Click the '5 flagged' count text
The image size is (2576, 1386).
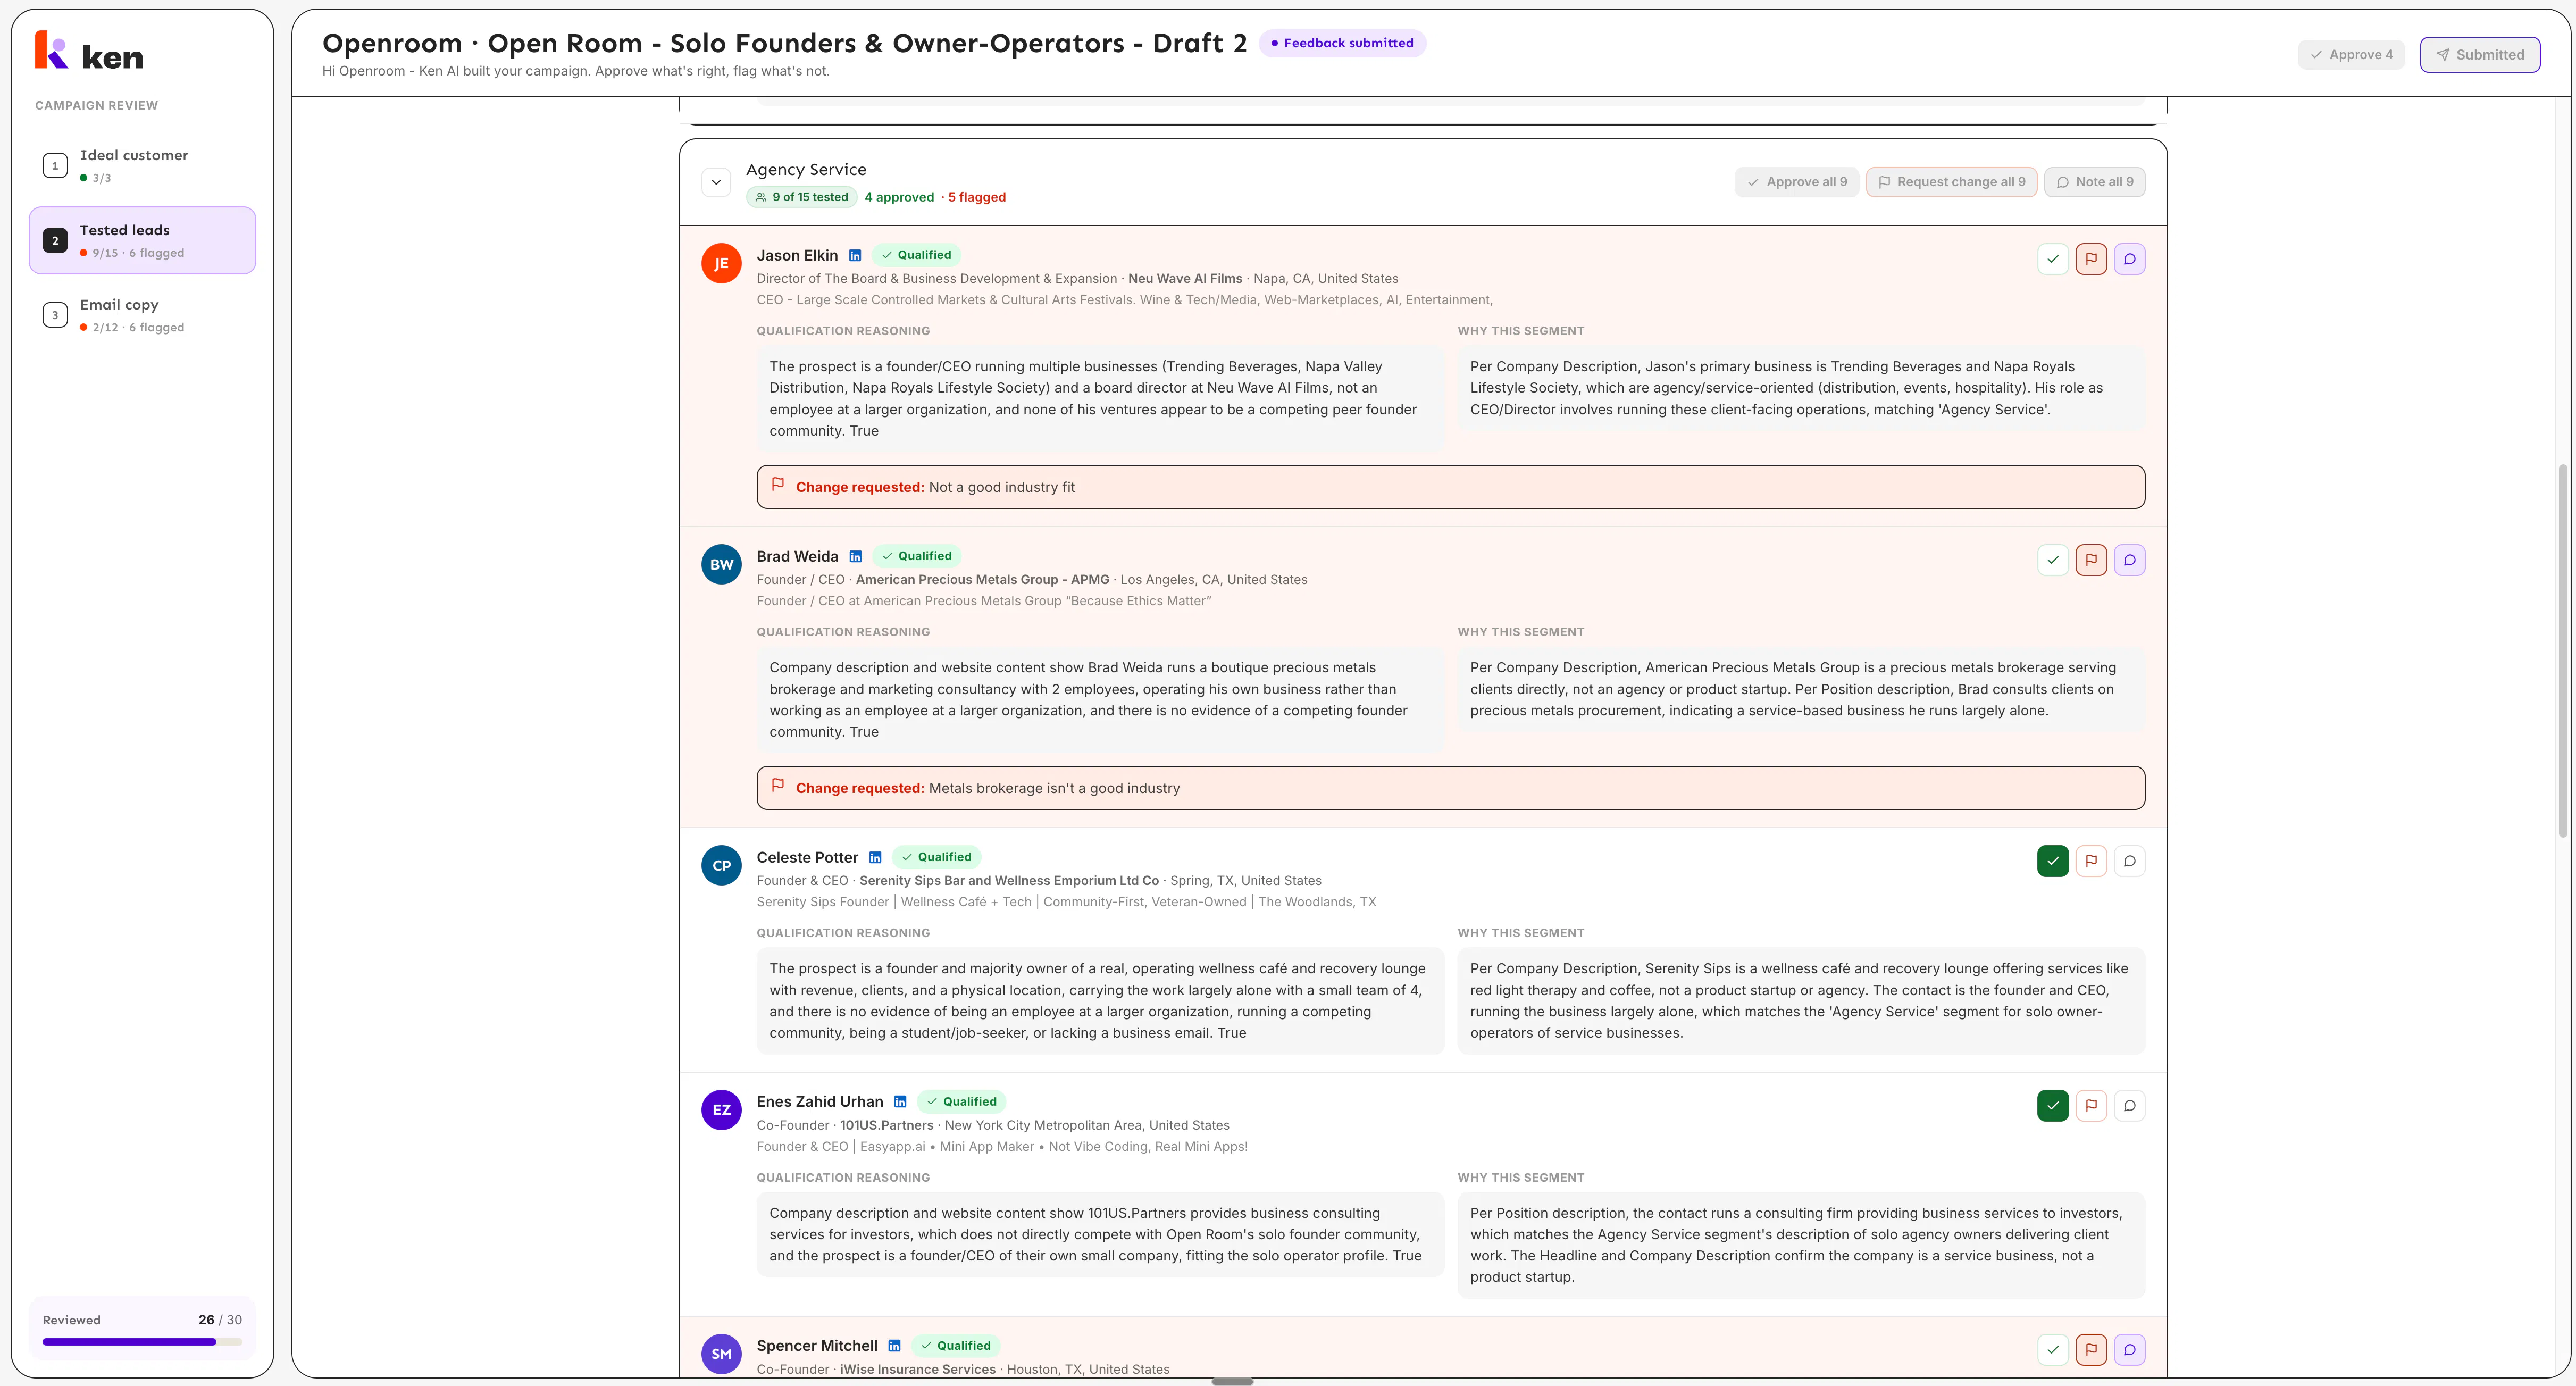(x=977, y=197)
